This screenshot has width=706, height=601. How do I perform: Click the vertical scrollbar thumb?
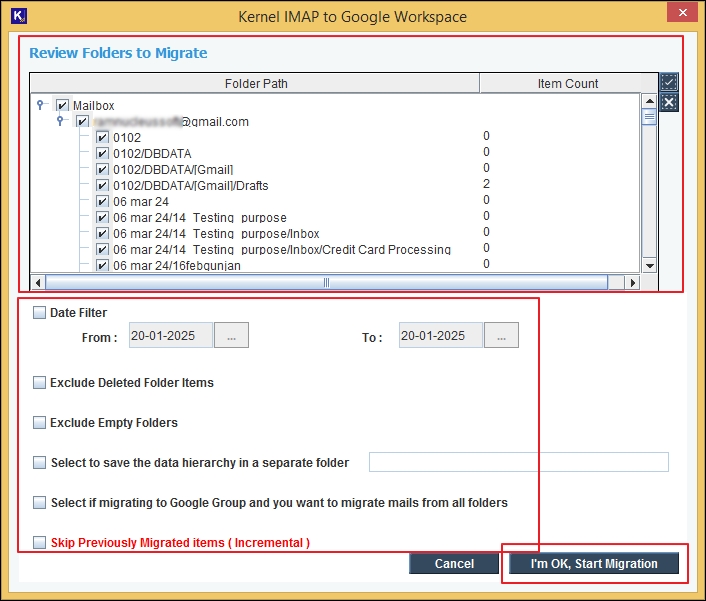tap(649, 117)
